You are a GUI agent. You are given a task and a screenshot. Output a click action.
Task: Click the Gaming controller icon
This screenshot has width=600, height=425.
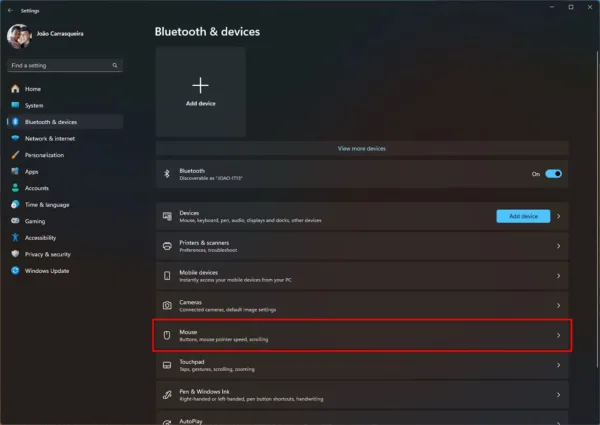point(15,221)
